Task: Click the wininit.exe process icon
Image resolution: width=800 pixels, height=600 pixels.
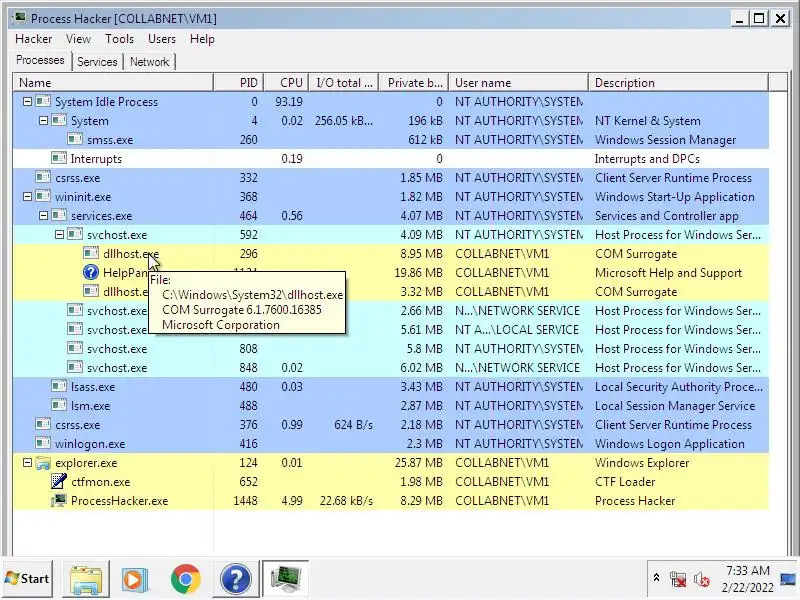Action: [43, 196]
